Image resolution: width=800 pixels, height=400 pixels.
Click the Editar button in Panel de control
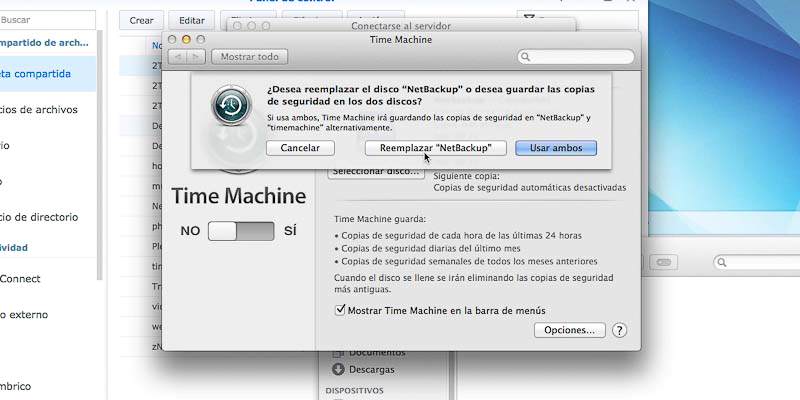(x=192, y=20)
